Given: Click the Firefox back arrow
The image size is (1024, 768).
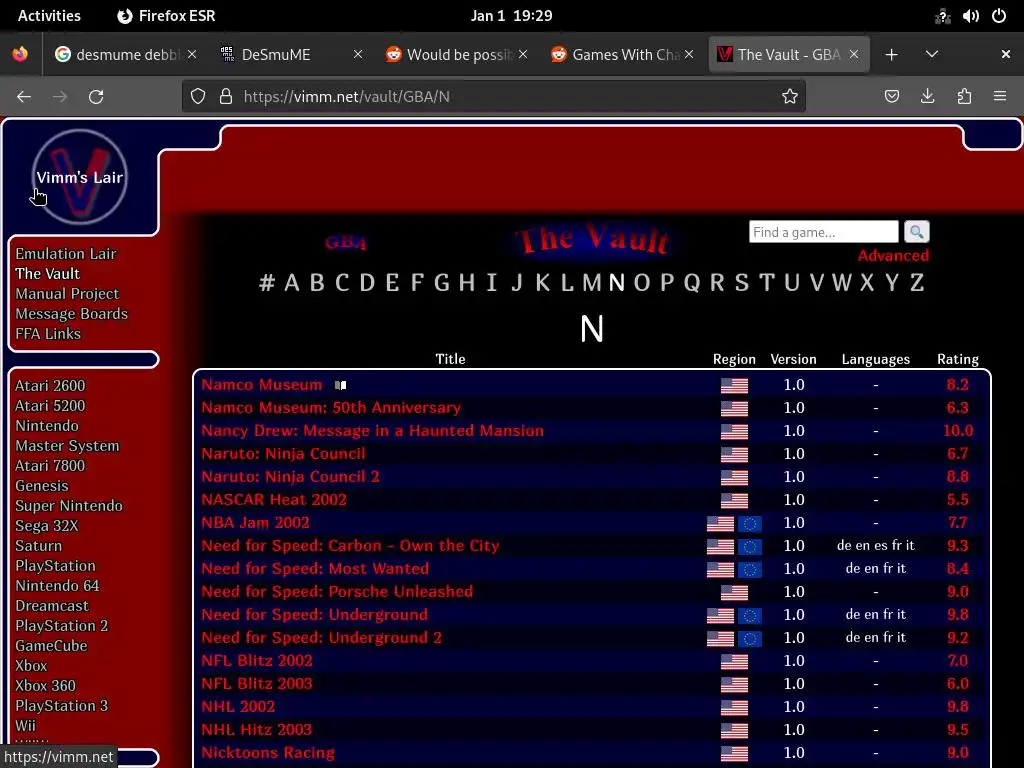Looking at the screenshot, I should click(24, 97).
